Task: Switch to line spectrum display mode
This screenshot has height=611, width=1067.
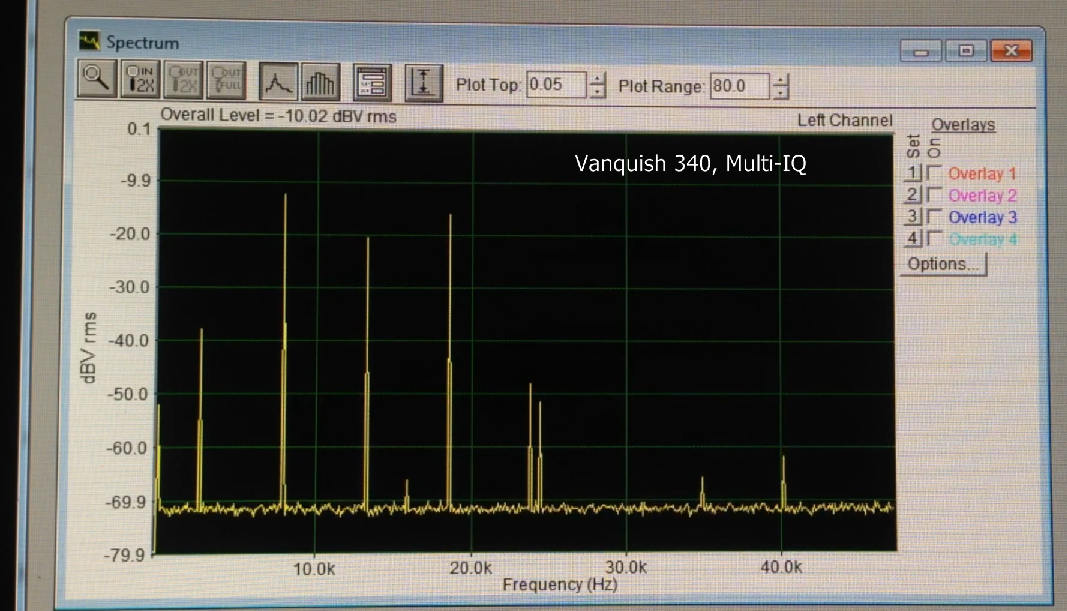Action: 278,82
